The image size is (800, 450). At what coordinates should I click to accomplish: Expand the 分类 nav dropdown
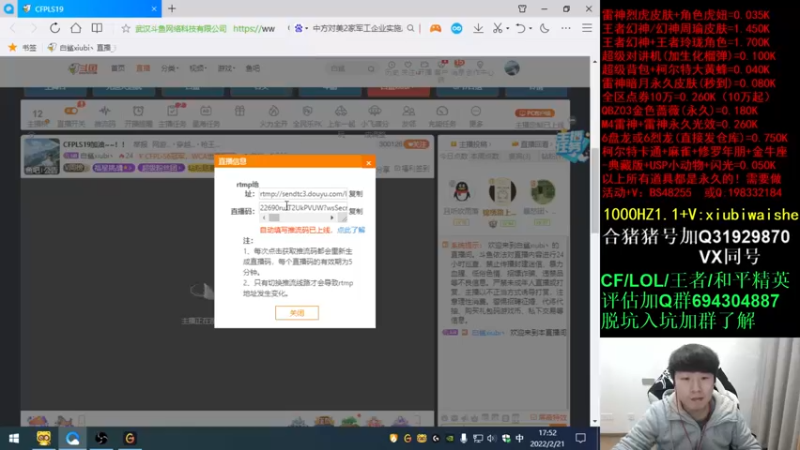(x=169, y=68)
